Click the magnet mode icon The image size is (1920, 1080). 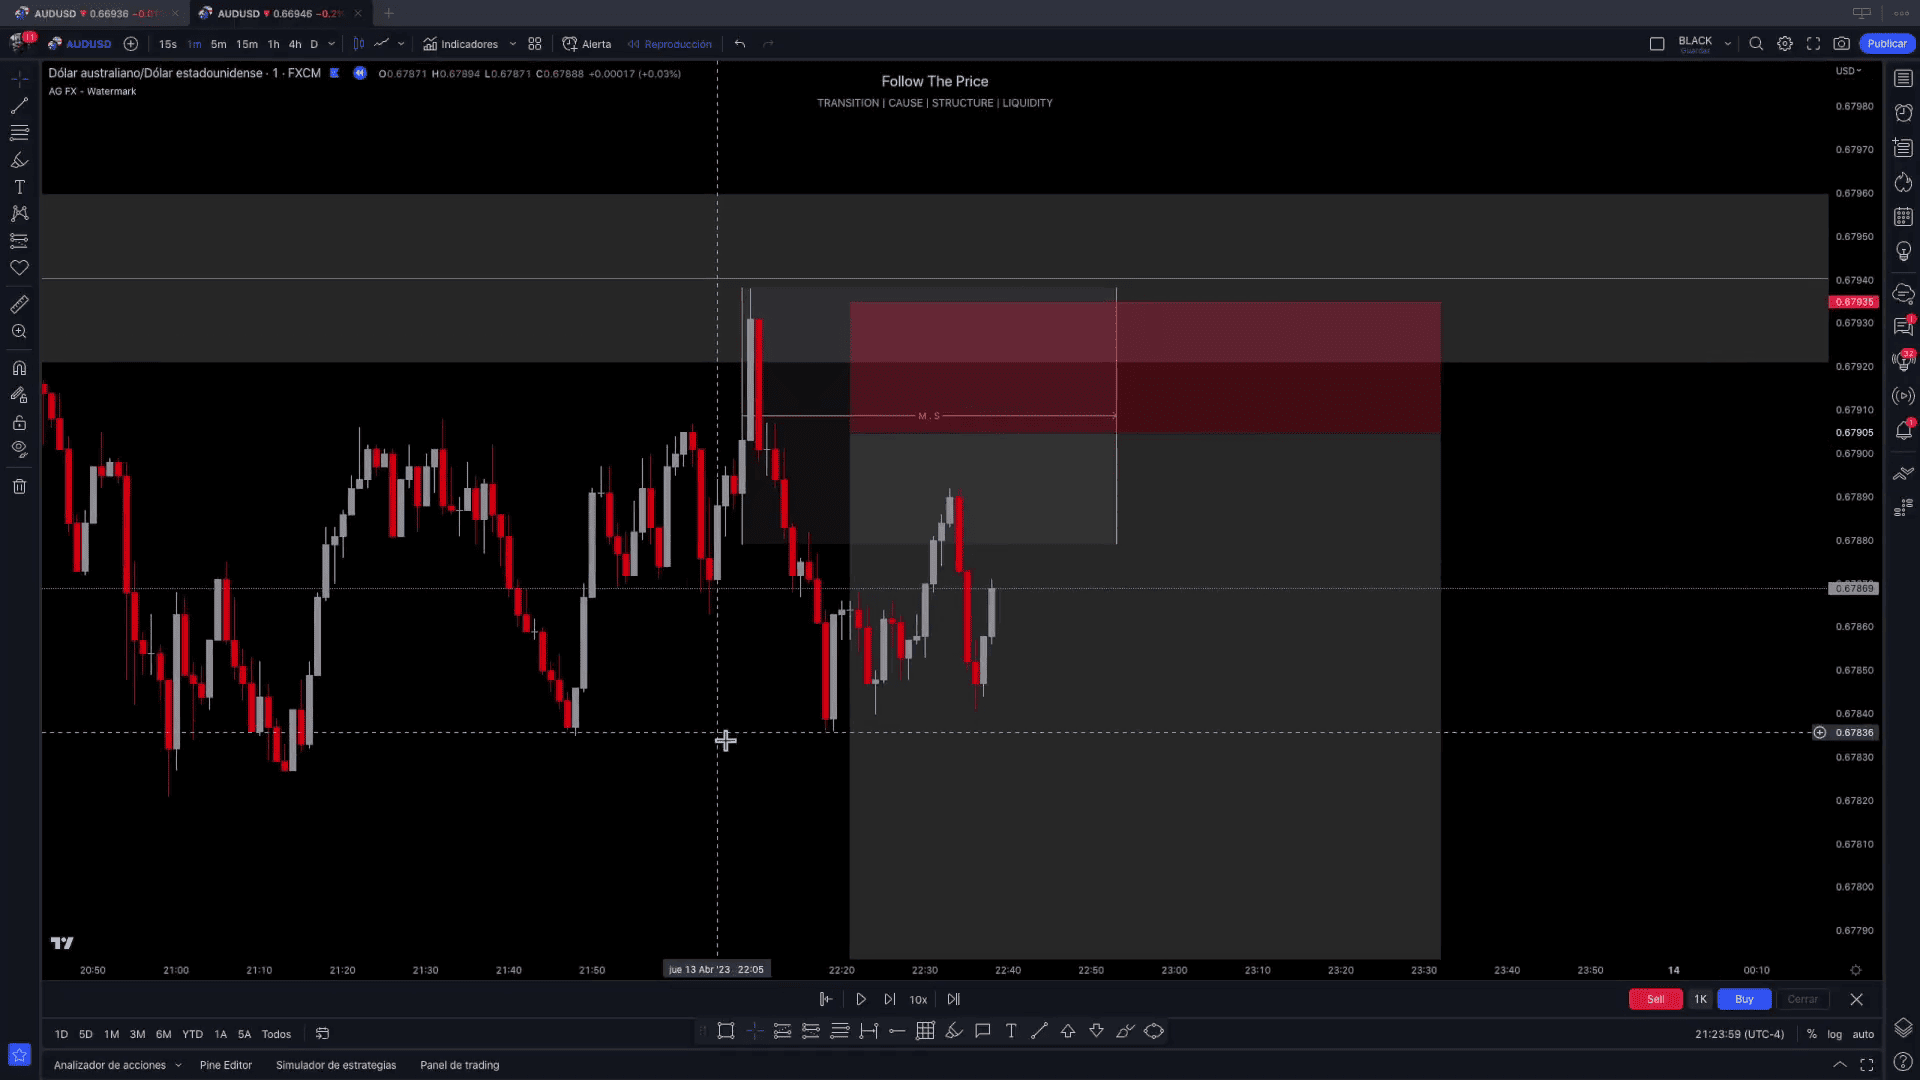click(19, 368)
